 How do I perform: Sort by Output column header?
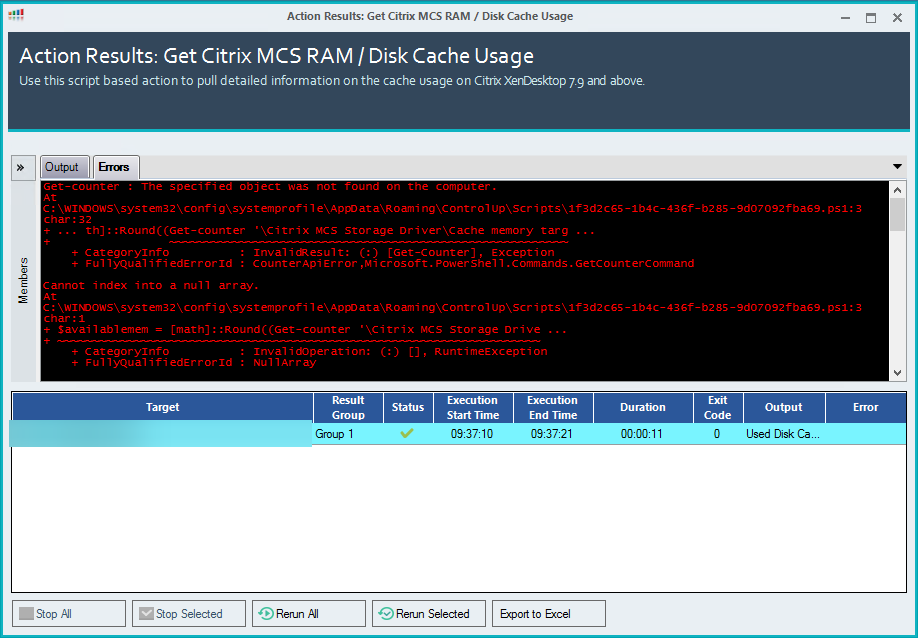[x=783, y=407]
